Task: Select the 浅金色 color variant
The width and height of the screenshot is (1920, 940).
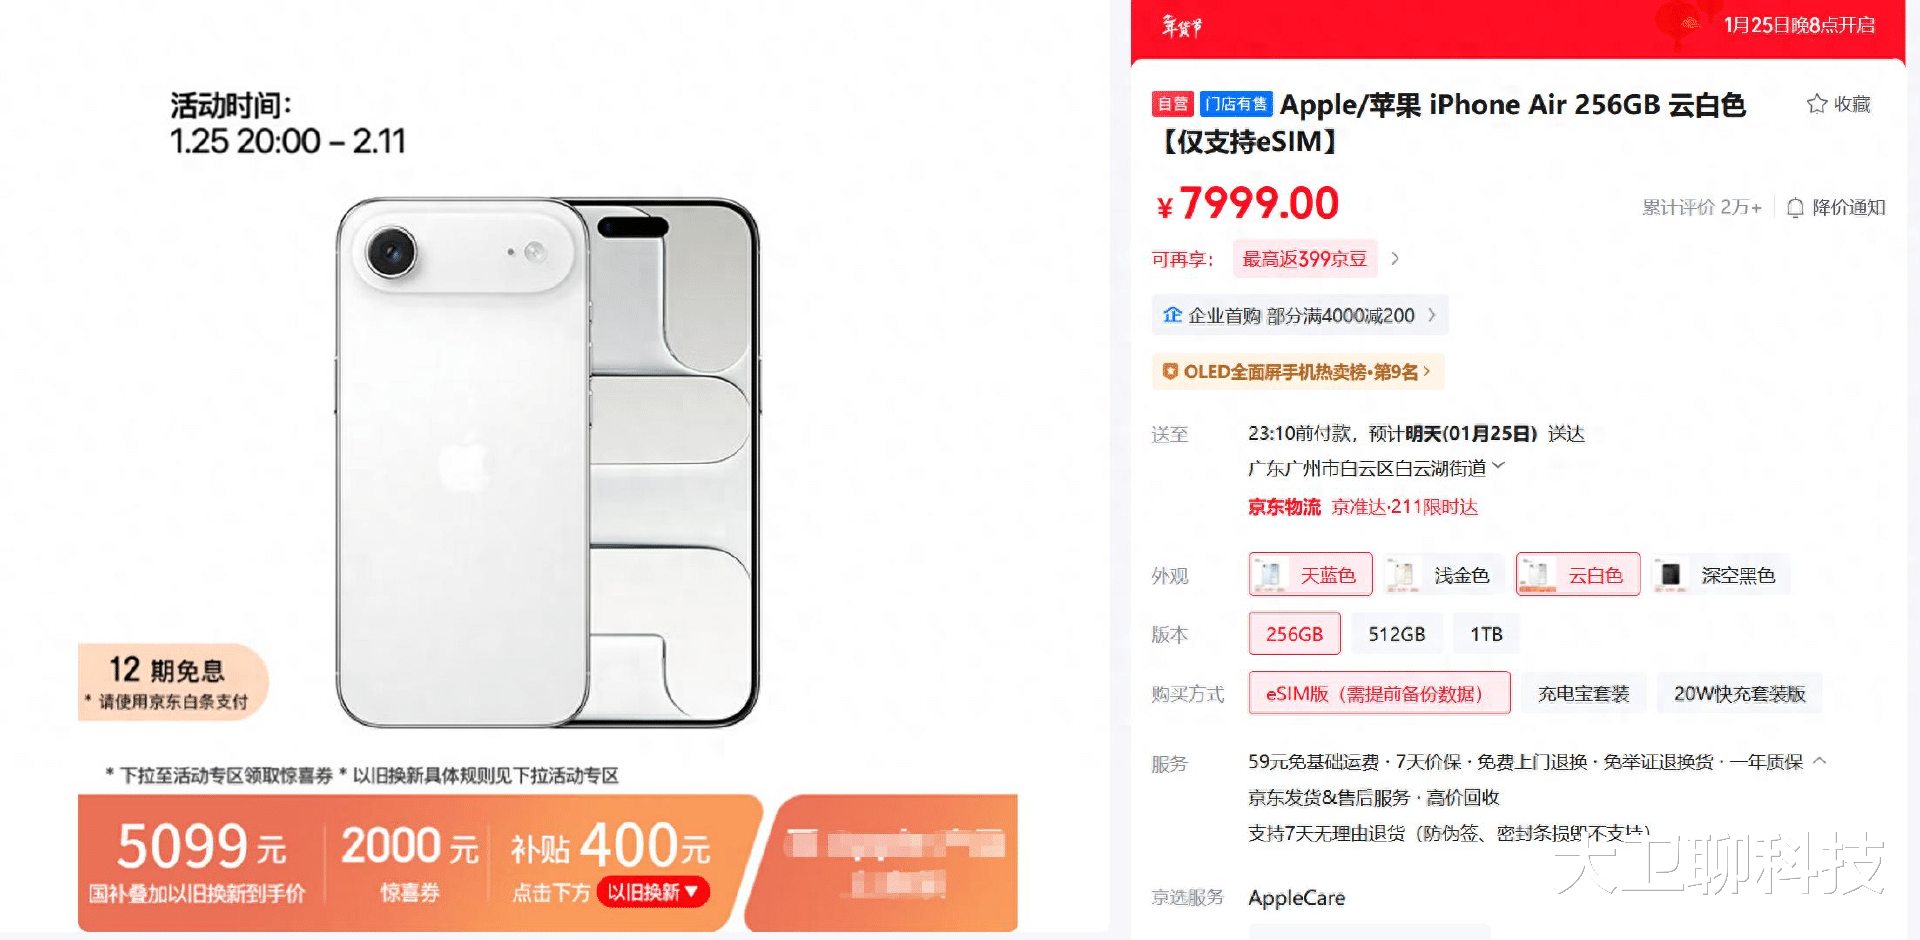Action: point(1444,575)
